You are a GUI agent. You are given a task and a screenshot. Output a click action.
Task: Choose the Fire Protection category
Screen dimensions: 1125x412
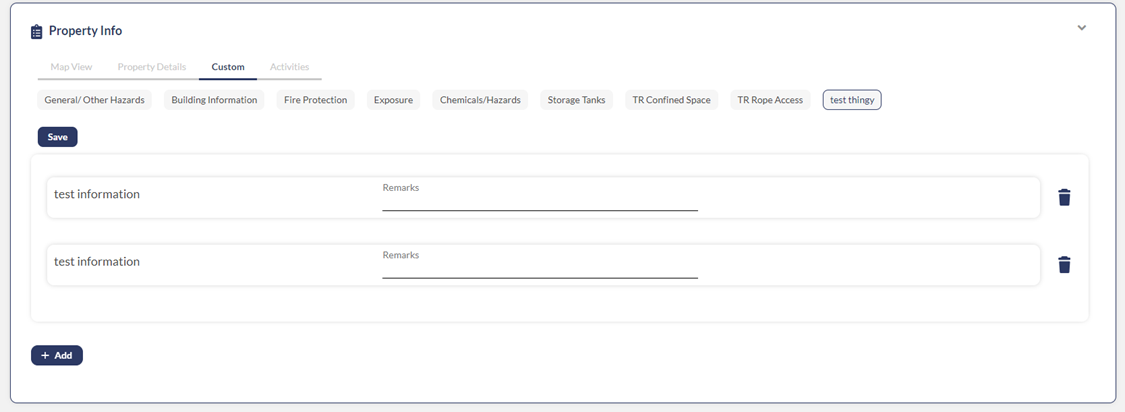316,100
